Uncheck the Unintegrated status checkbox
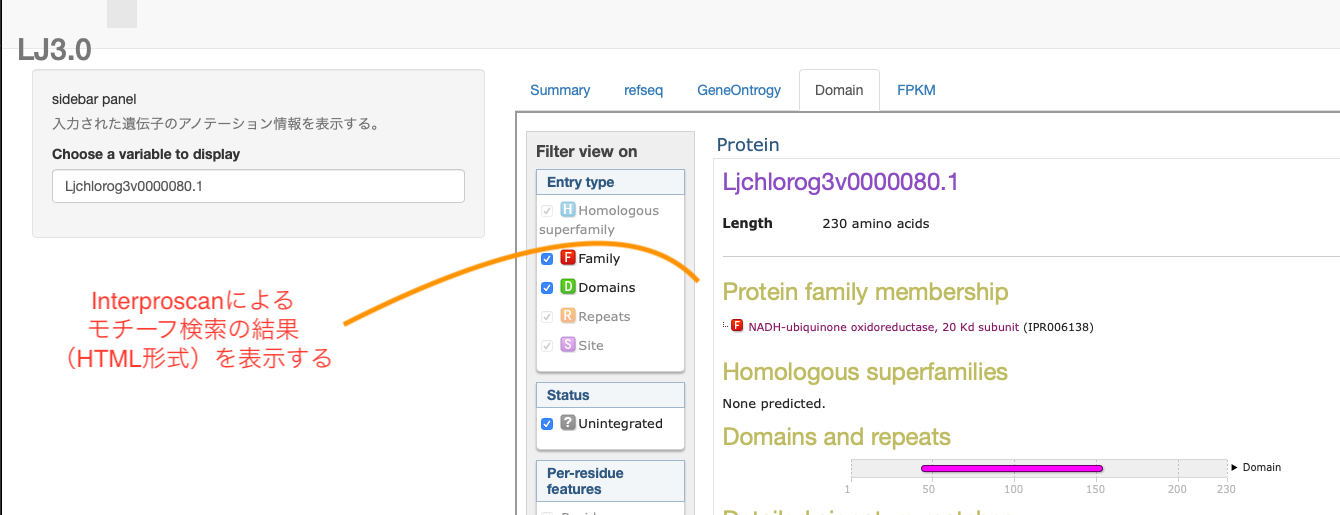The width and height of the screenshot is (1340, 515). [x=547, y=424]
